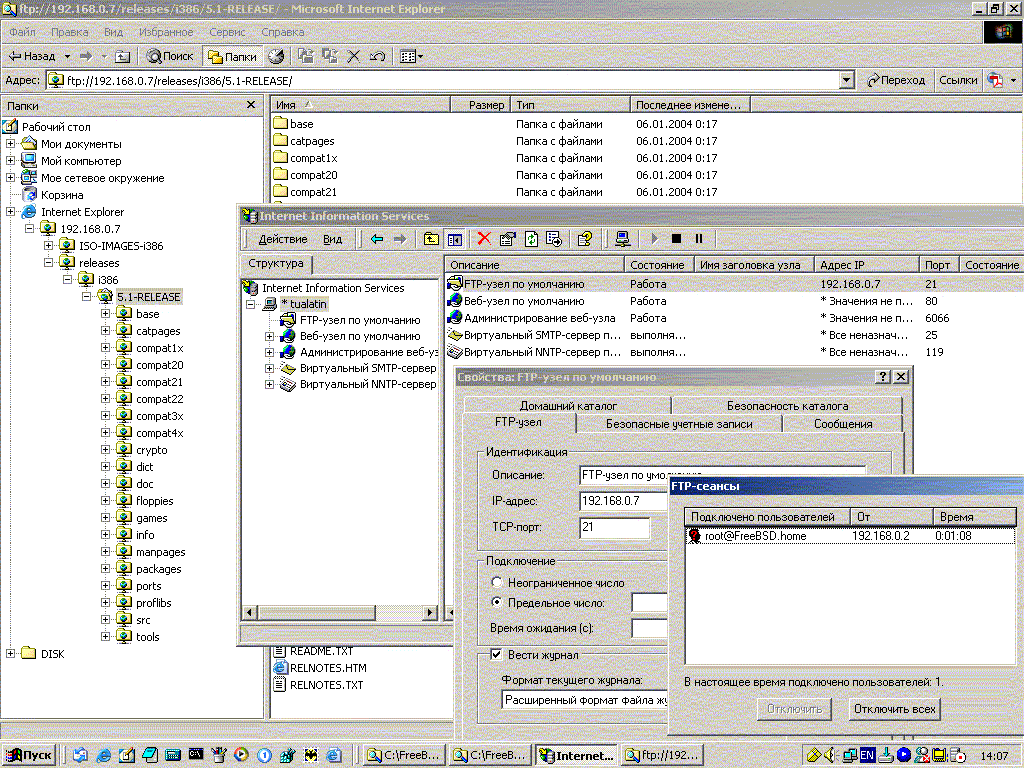The width and height of the screenshot is (1024, 768).
Task: Collapse the 'releases' tree node
Action: (x=48, y=263)
